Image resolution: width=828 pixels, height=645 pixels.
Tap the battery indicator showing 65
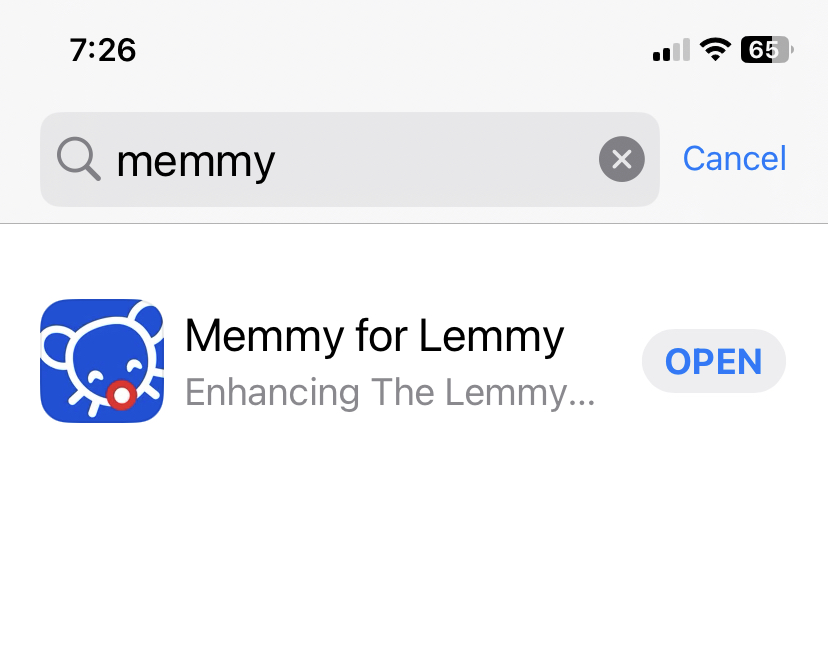[x=767, y=50]
